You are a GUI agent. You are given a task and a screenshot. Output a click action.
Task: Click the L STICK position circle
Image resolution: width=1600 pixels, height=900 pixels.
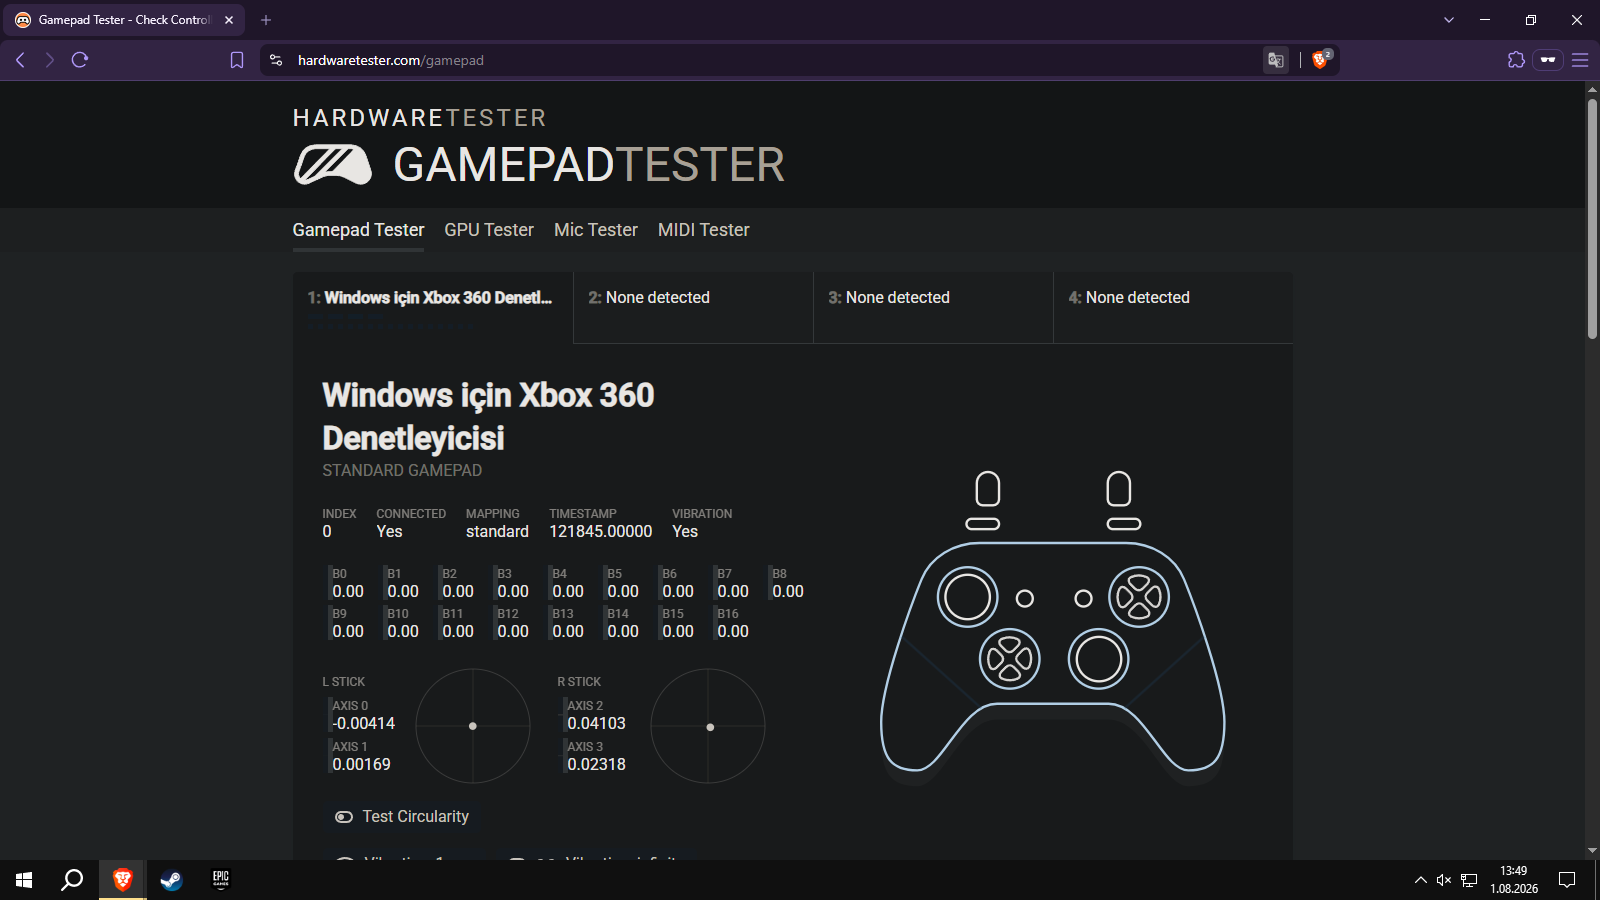[x=473, y=726]
